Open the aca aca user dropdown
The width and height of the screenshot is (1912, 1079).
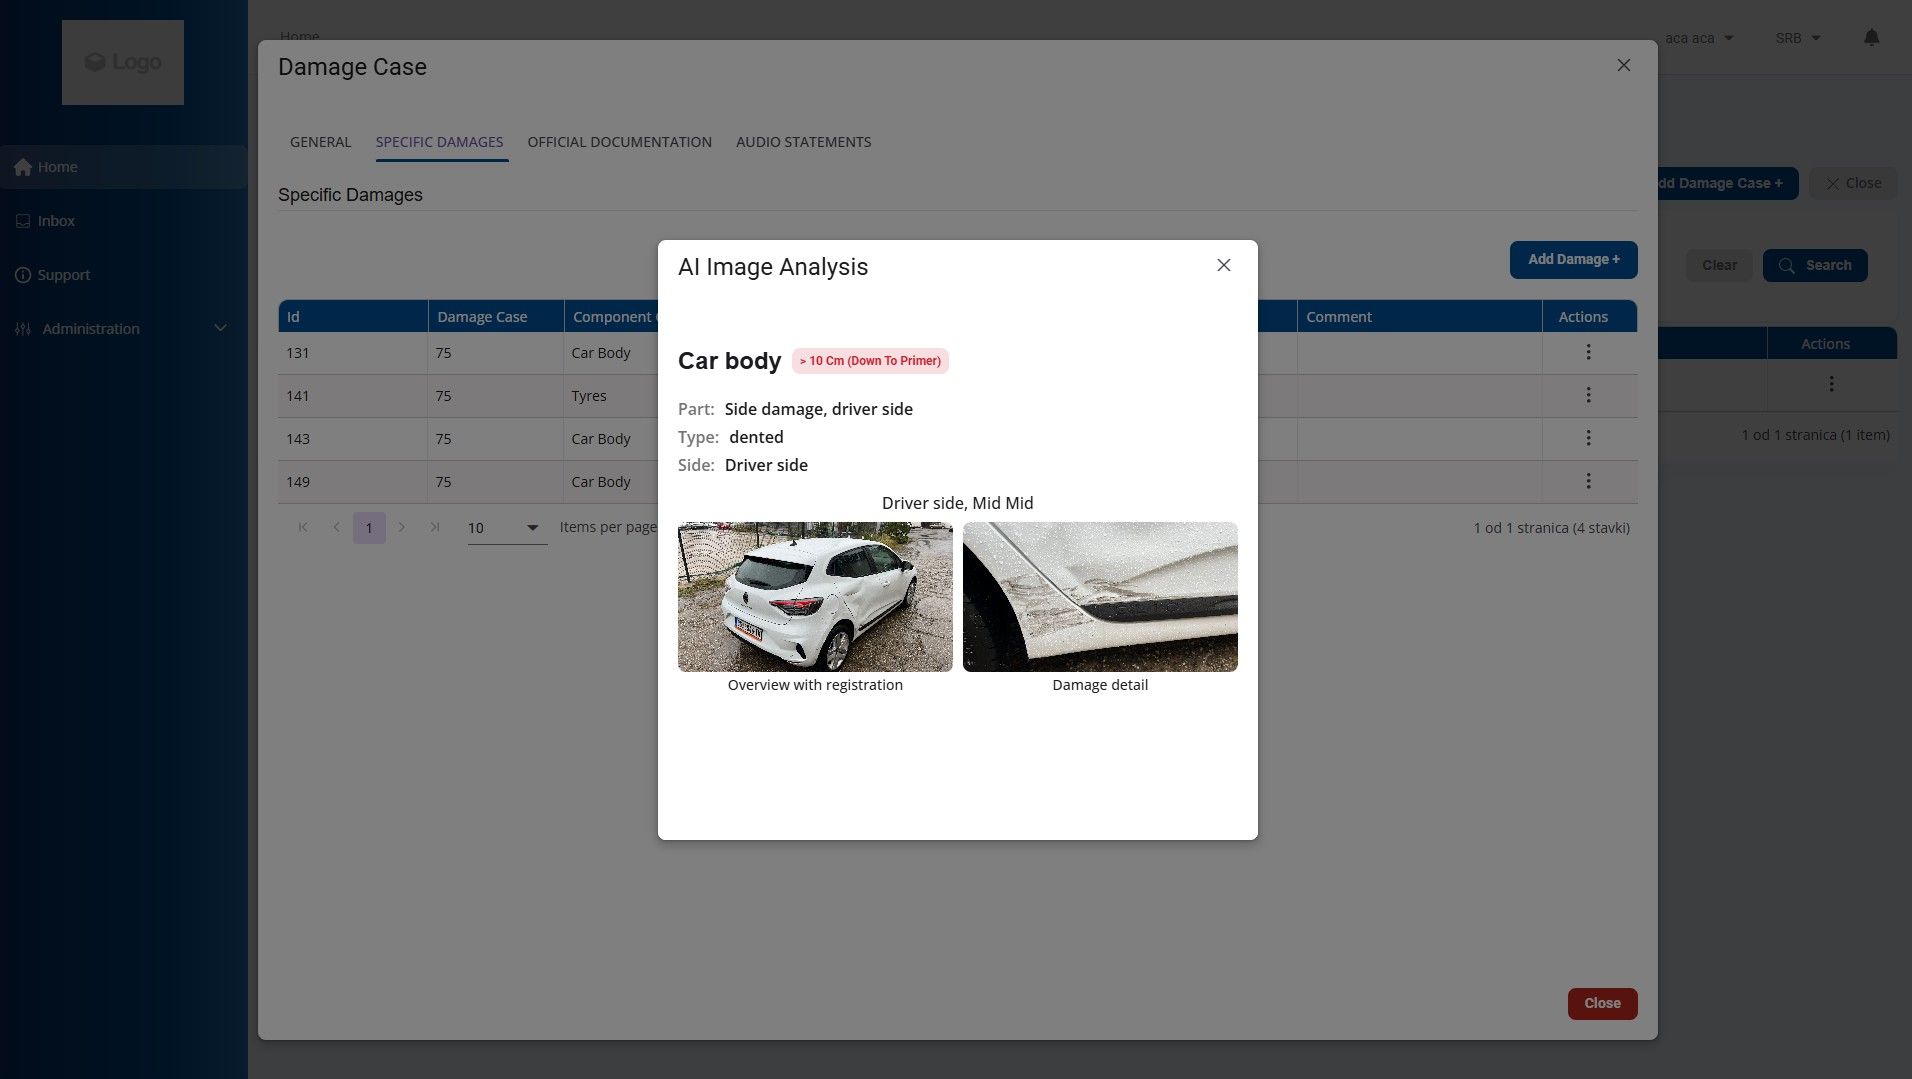coord(1698,38)
